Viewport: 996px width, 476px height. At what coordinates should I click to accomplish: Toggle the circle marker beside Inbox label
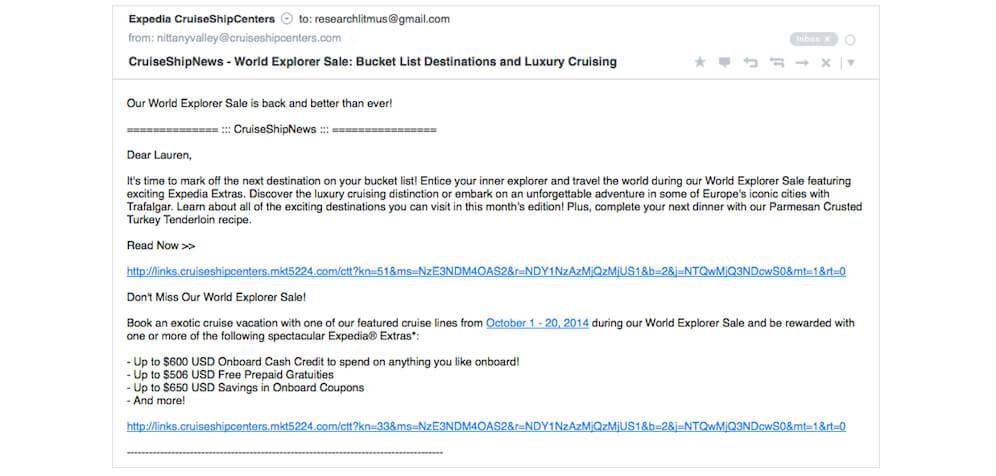pyautogui.click(x=851, y=40)
